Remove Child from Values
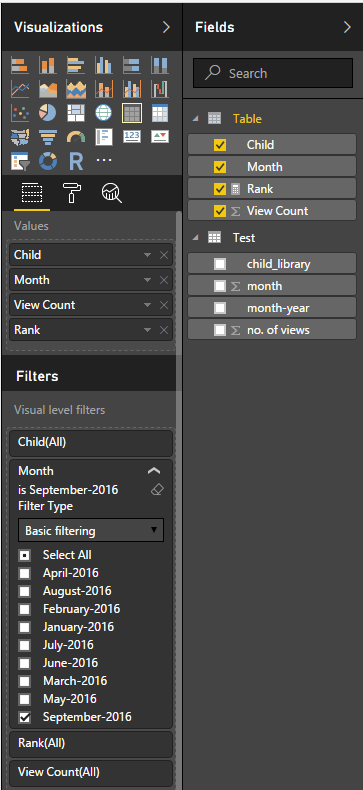 pos(164,255)
